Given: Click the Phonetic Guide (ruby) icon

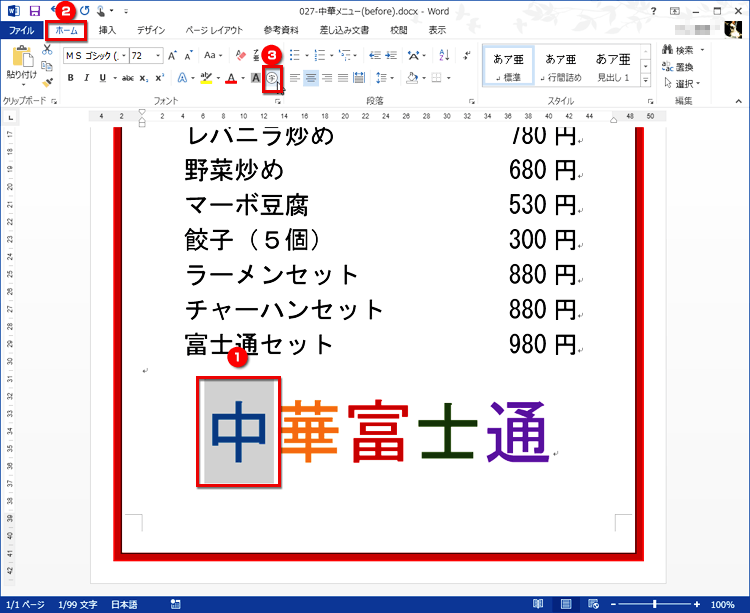Looking at the screenshot, I should pos(256,55).
